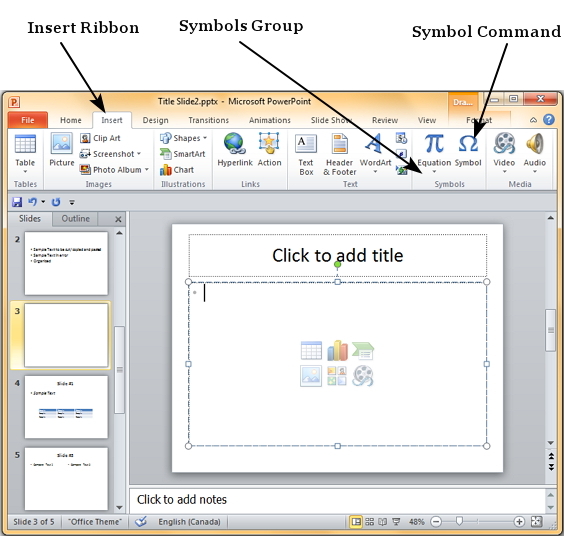Select slide 2 thumbnail
The height and width of the screenshot is (538, 565).
[66, 263]
